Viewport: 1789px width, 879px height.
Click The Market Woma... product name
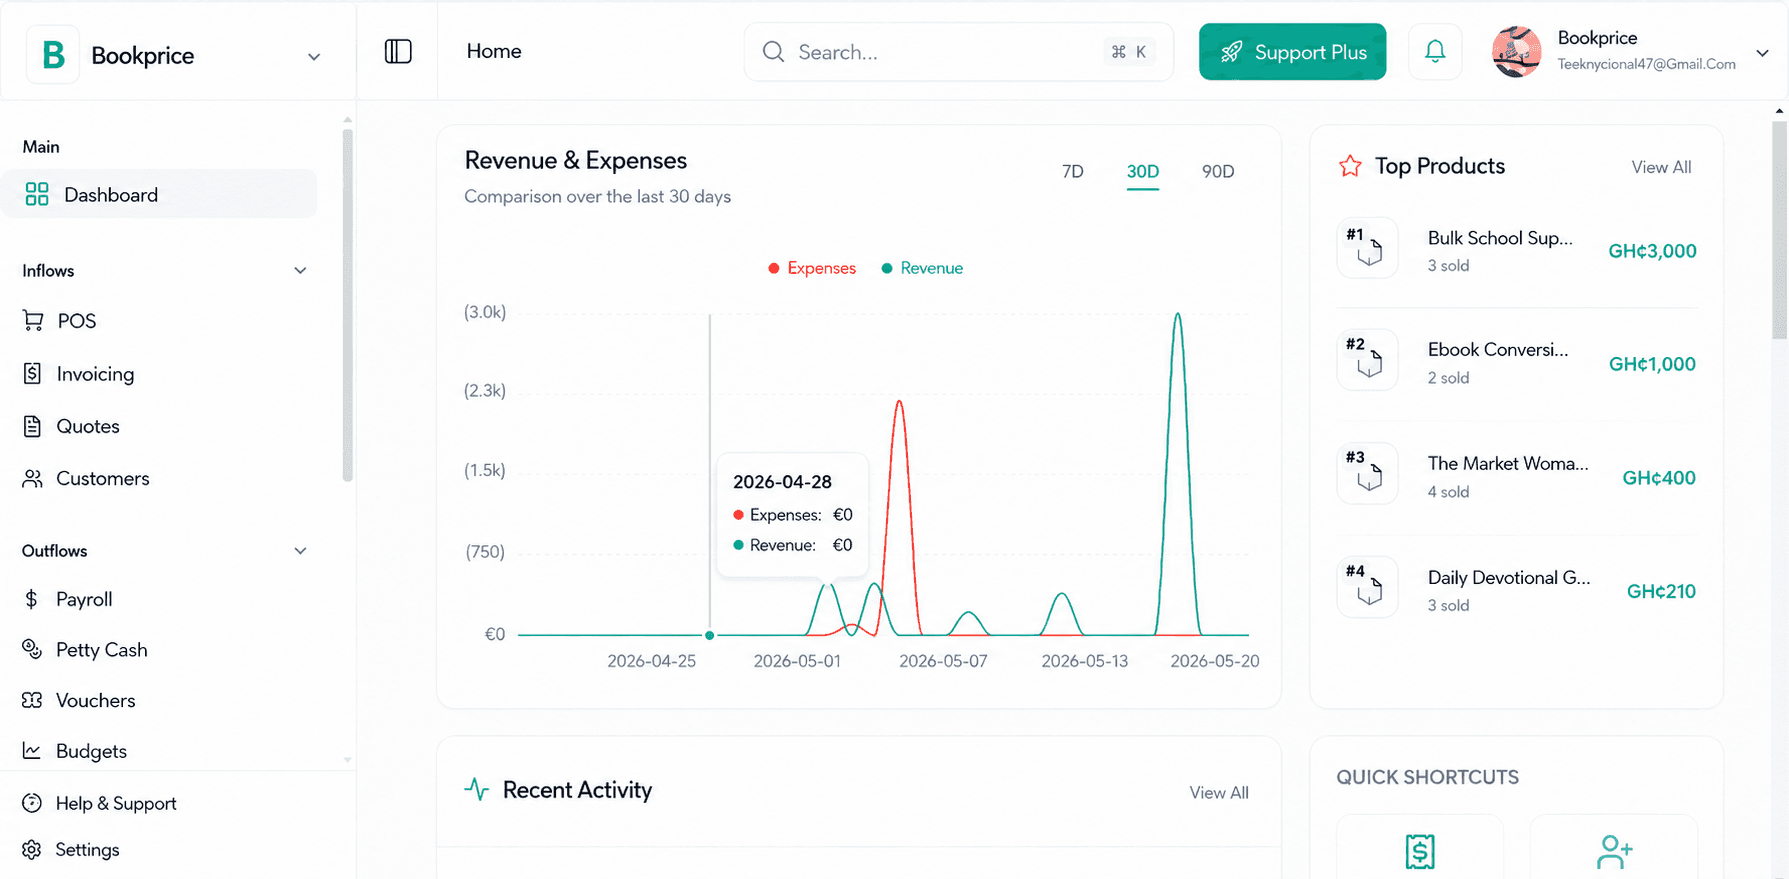tap(1508, 463)
